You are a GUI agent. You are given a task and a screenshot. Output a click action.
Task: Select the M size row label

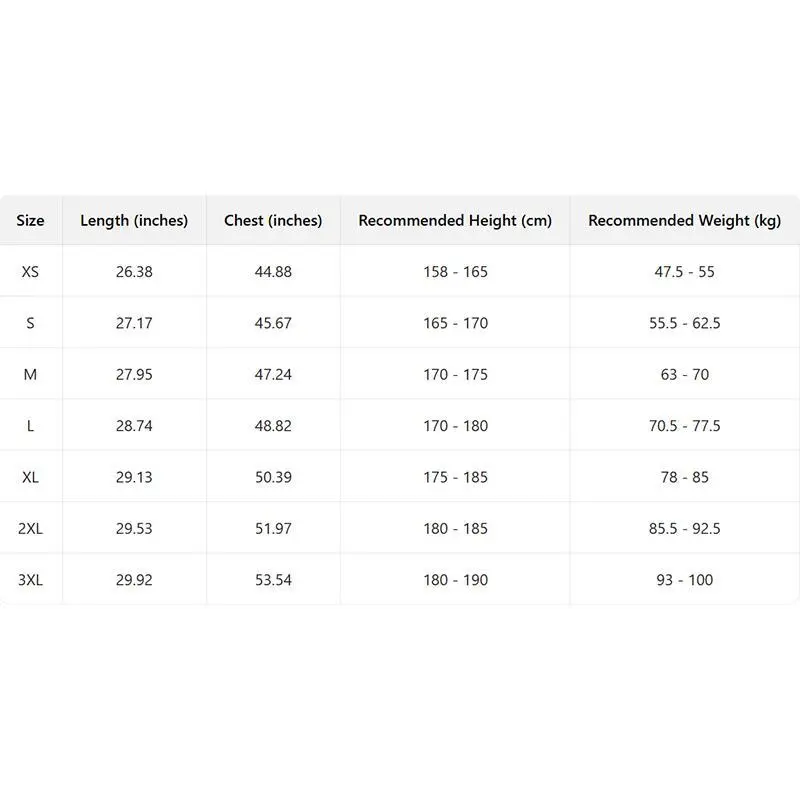pos(30,374)
